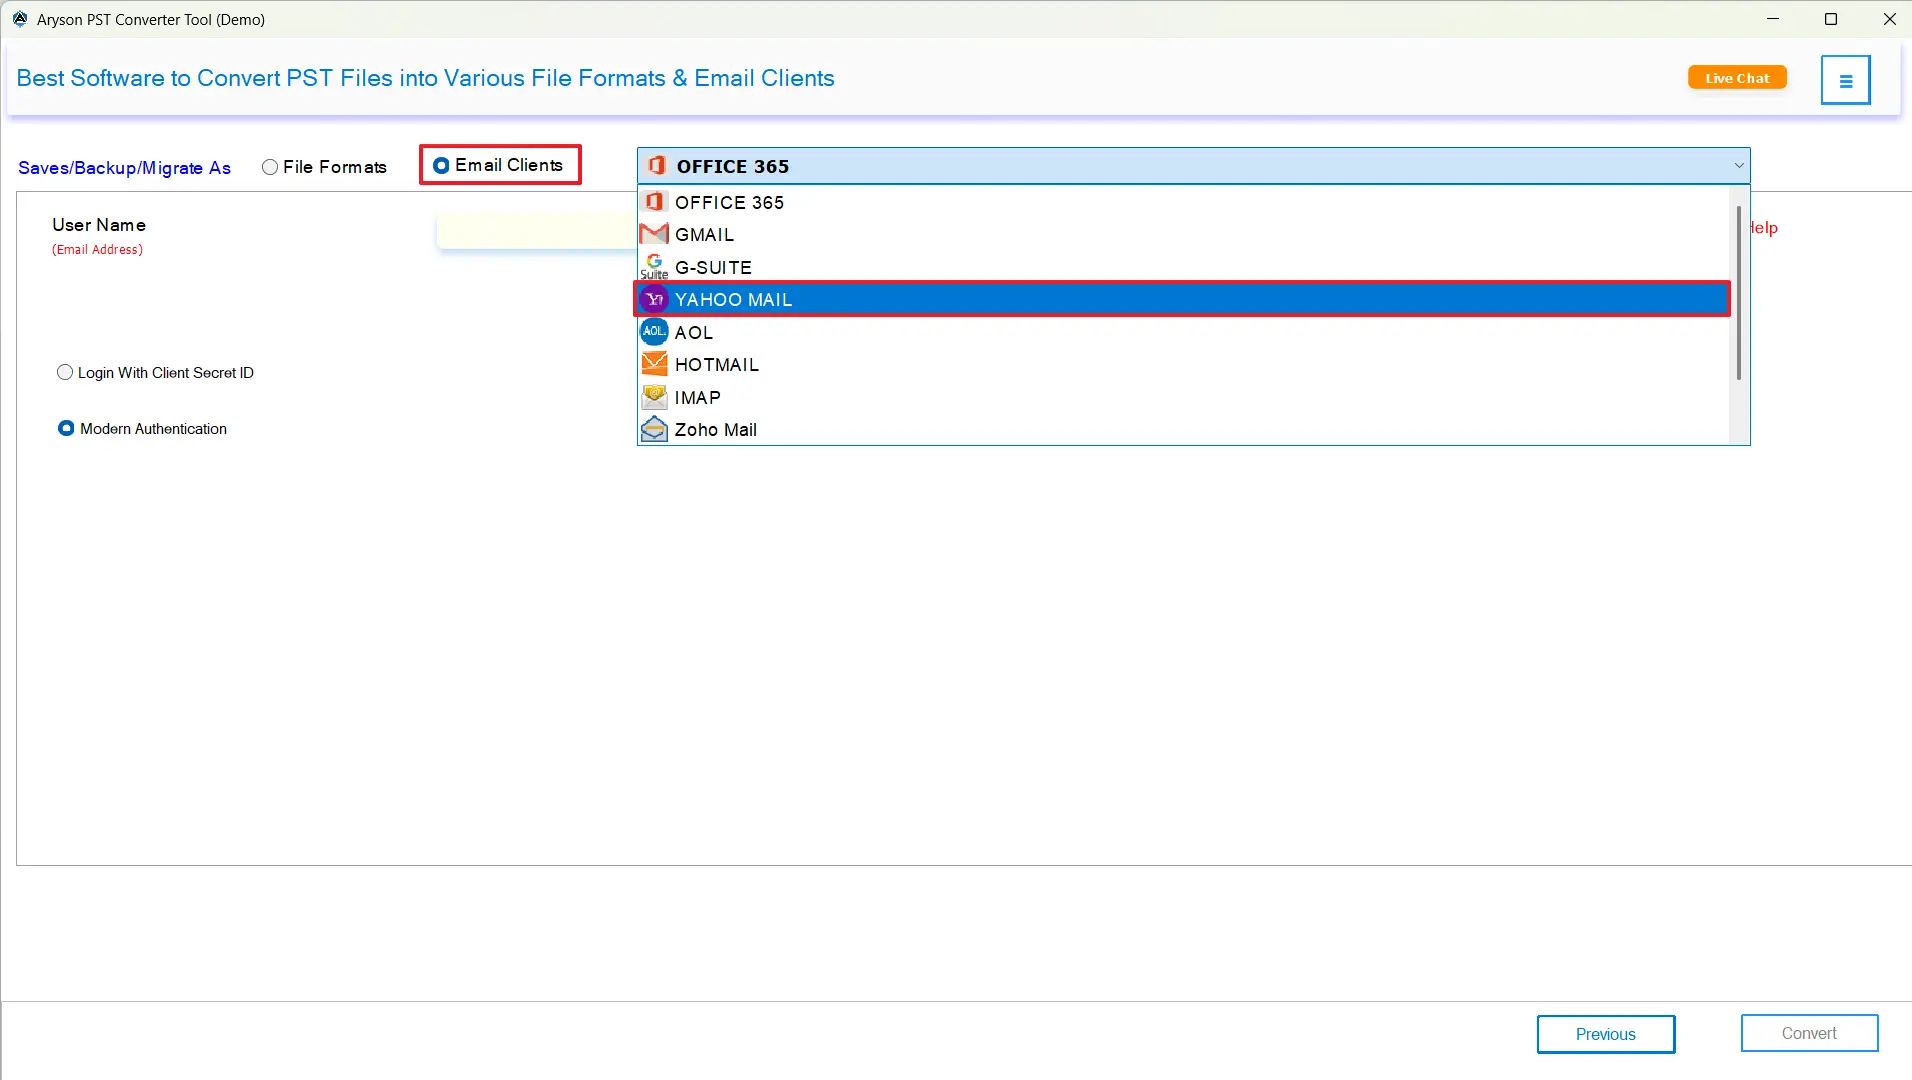Choose YAHOO MAIL from the list
The width and height of the screenshot is (1912, 1080).
(1184, 299)
